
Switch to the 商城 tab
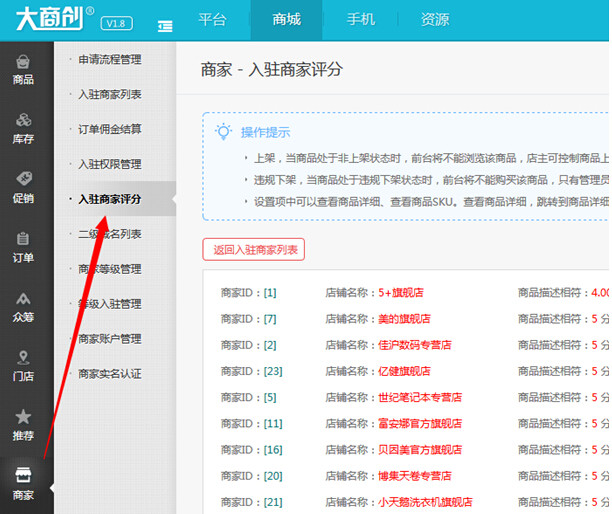tap(286, 20)
